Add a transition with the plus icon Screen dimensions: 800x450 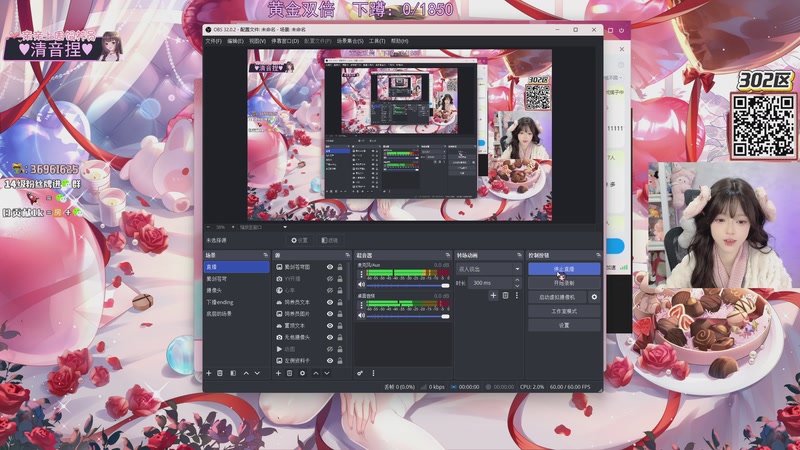pos(493,295)
